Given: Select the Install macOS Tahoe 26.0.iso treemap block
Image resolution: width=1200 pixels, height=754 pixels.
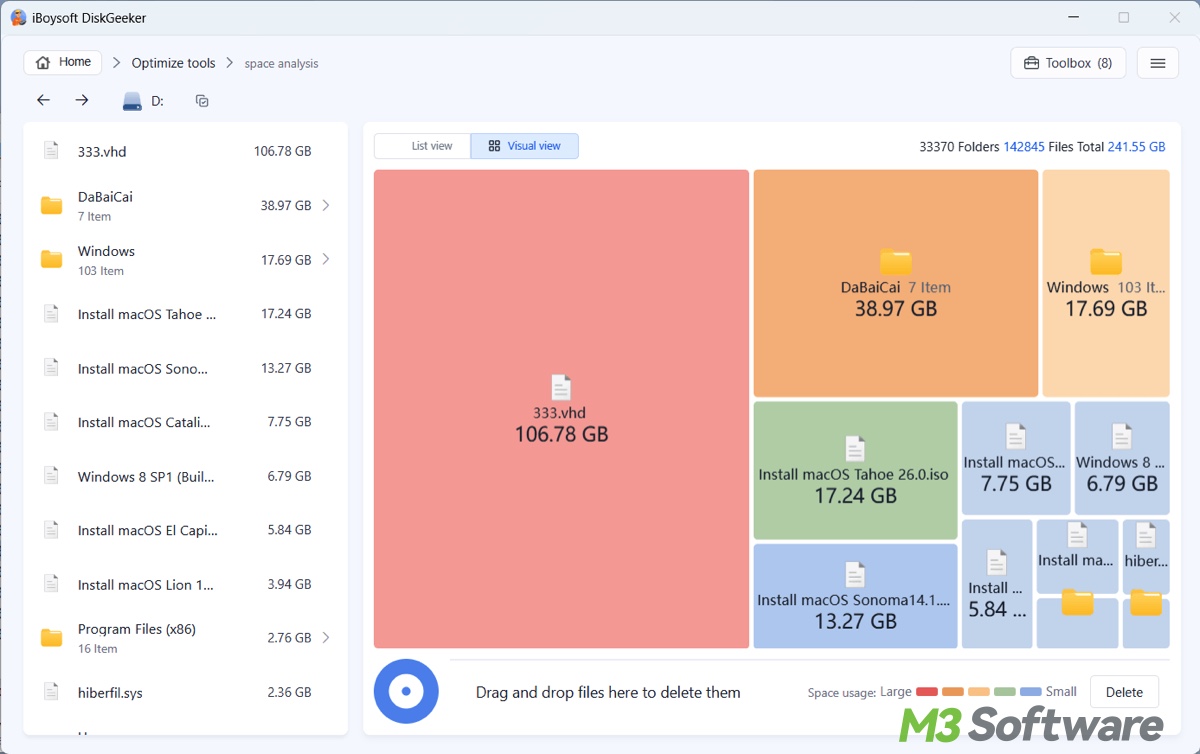Looking at the screenshot, I should [x=855, y=471].
